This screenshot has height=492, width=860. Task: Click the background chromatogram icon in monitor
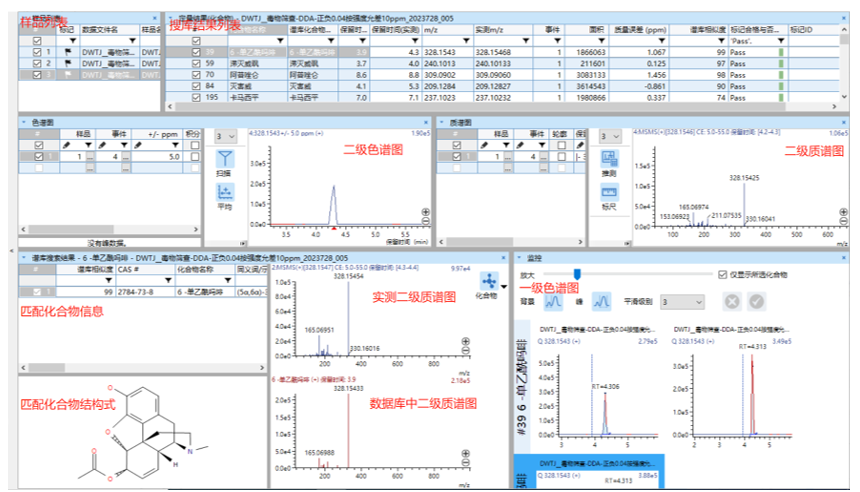click(x=553, y=301)
